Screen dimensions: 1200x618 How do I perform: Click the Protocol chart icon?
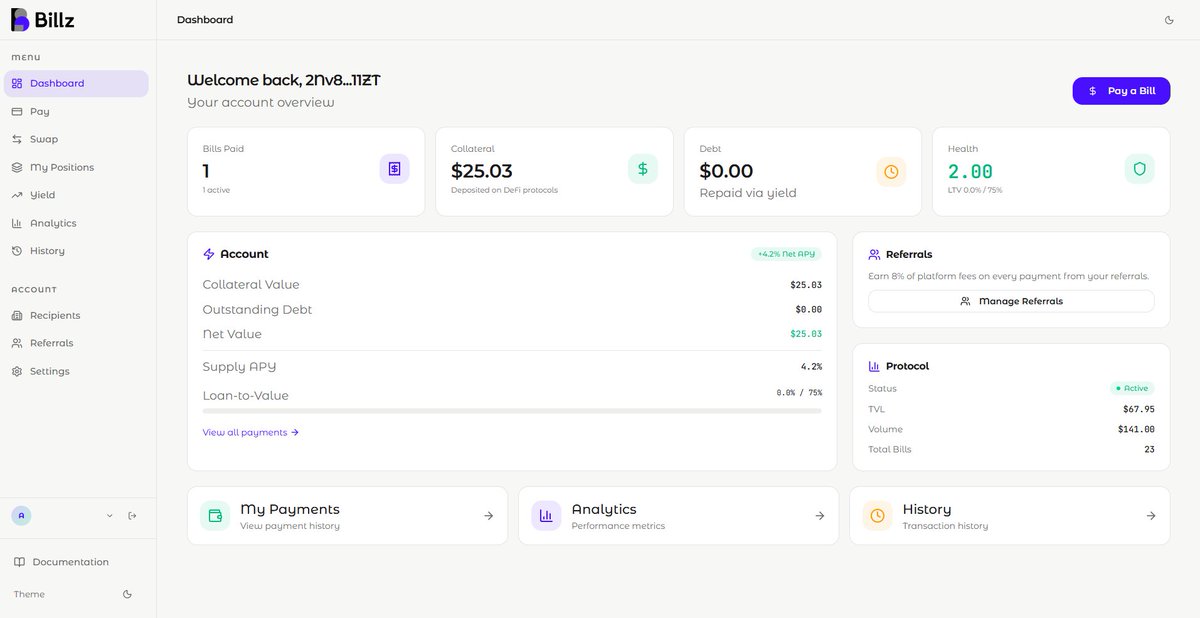pyautogui.click(x=874, y=366)
